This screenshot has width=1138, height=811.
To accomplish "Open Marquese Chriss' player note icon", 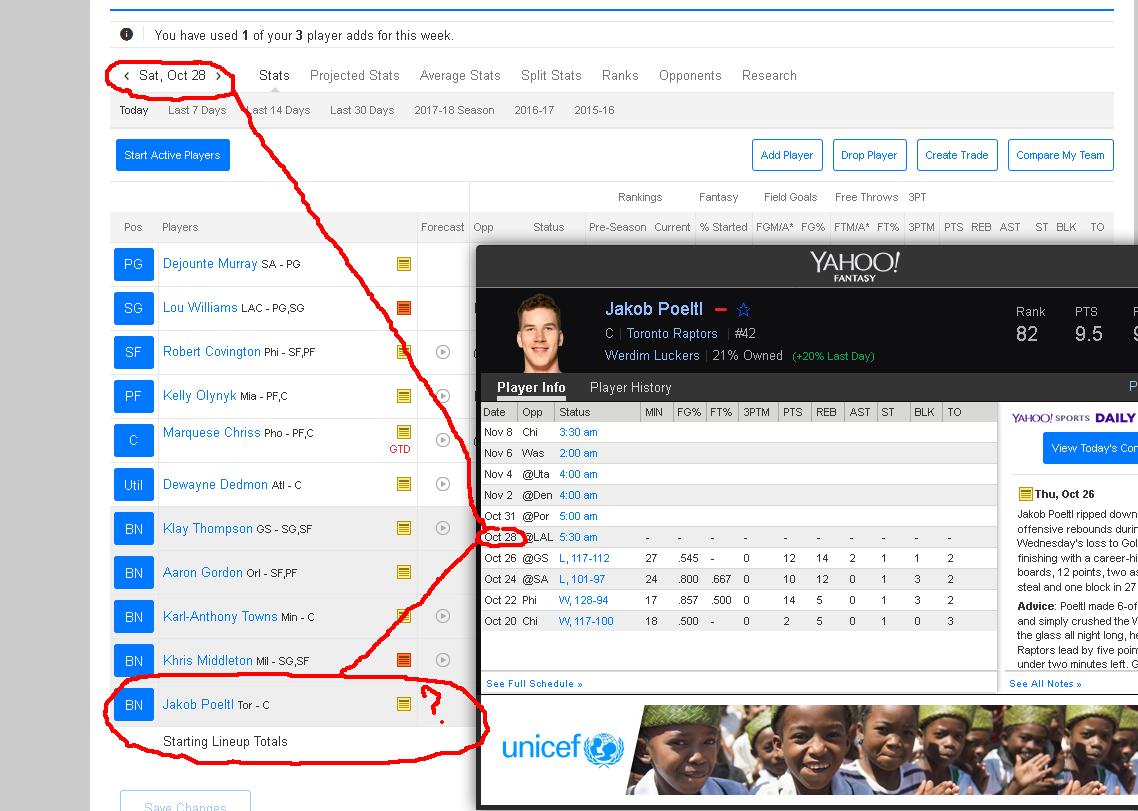I will 404,432.
